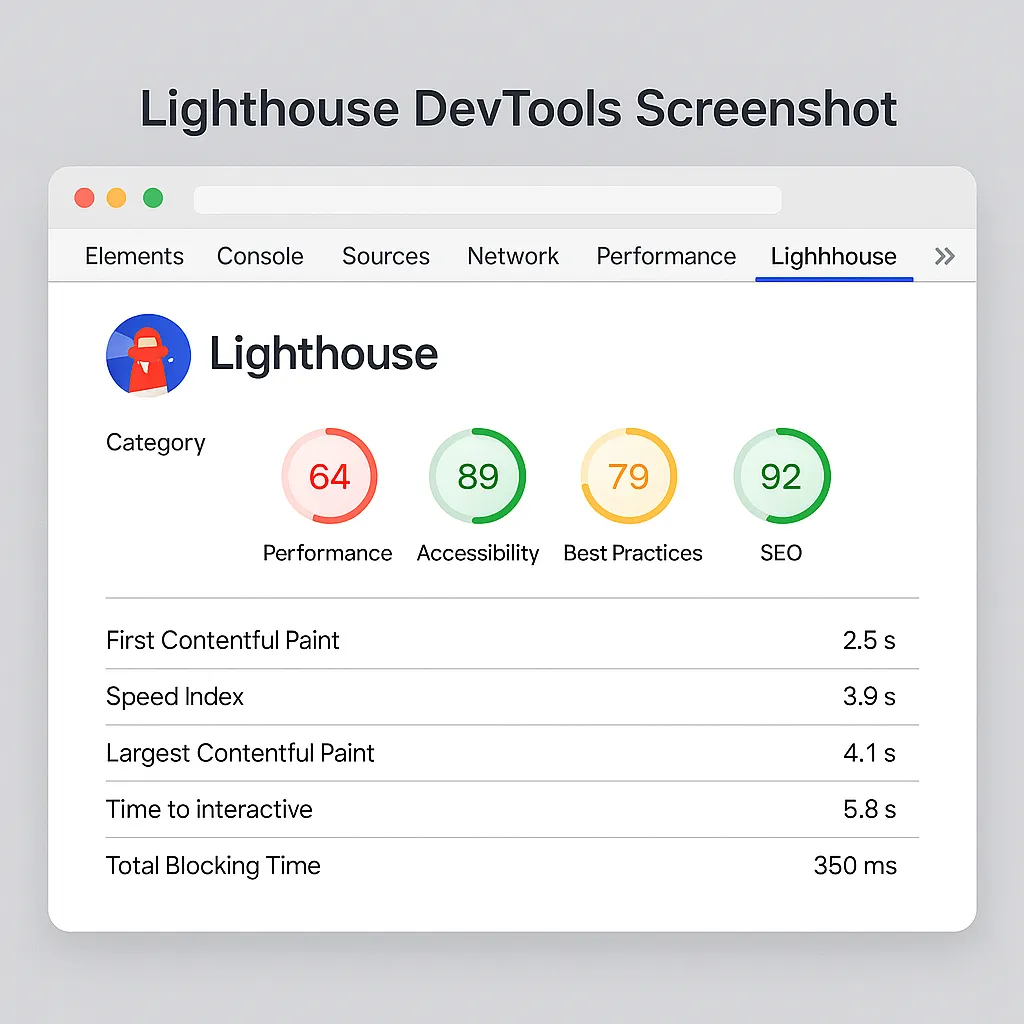The image size is (1024, 1024).
Task: Open the Accessibility score gauge 89
Action: click(477, 475)
